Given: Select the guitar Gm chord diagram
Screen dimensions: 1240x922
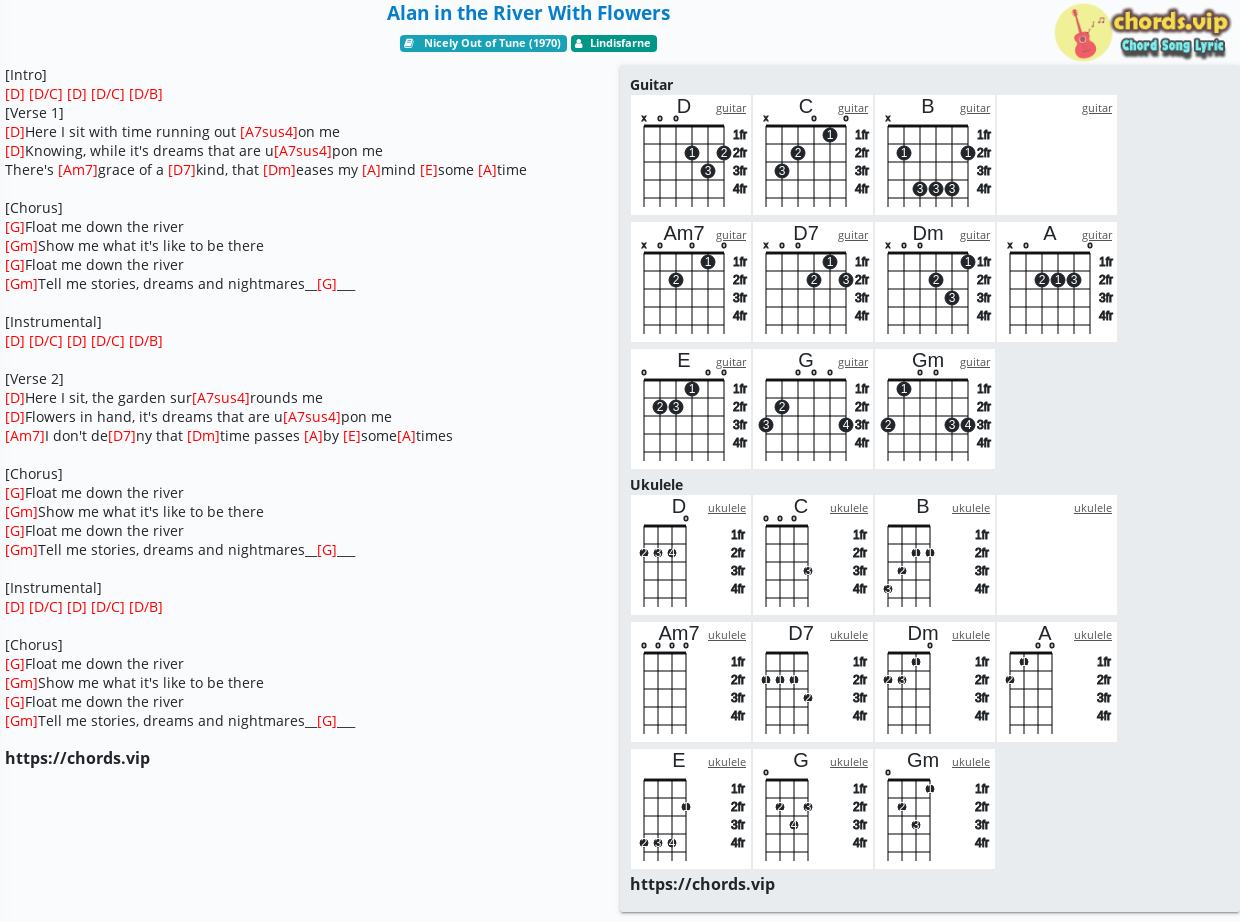Looking at the screenshot, I should point(935,409).
